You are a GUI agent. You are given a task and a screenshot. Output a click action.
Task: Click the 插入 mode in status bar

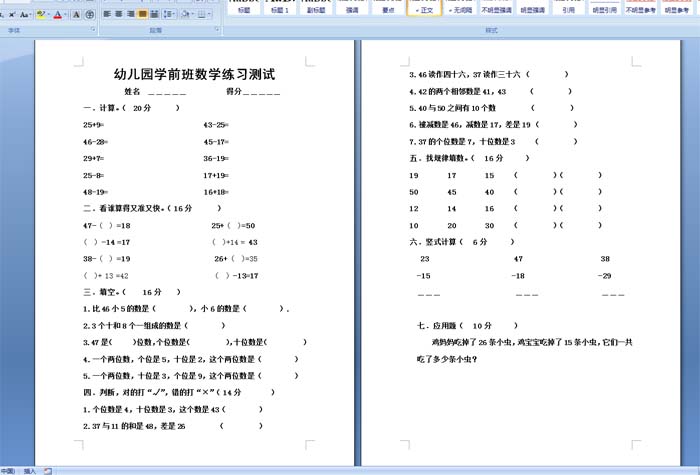(29, 471)
